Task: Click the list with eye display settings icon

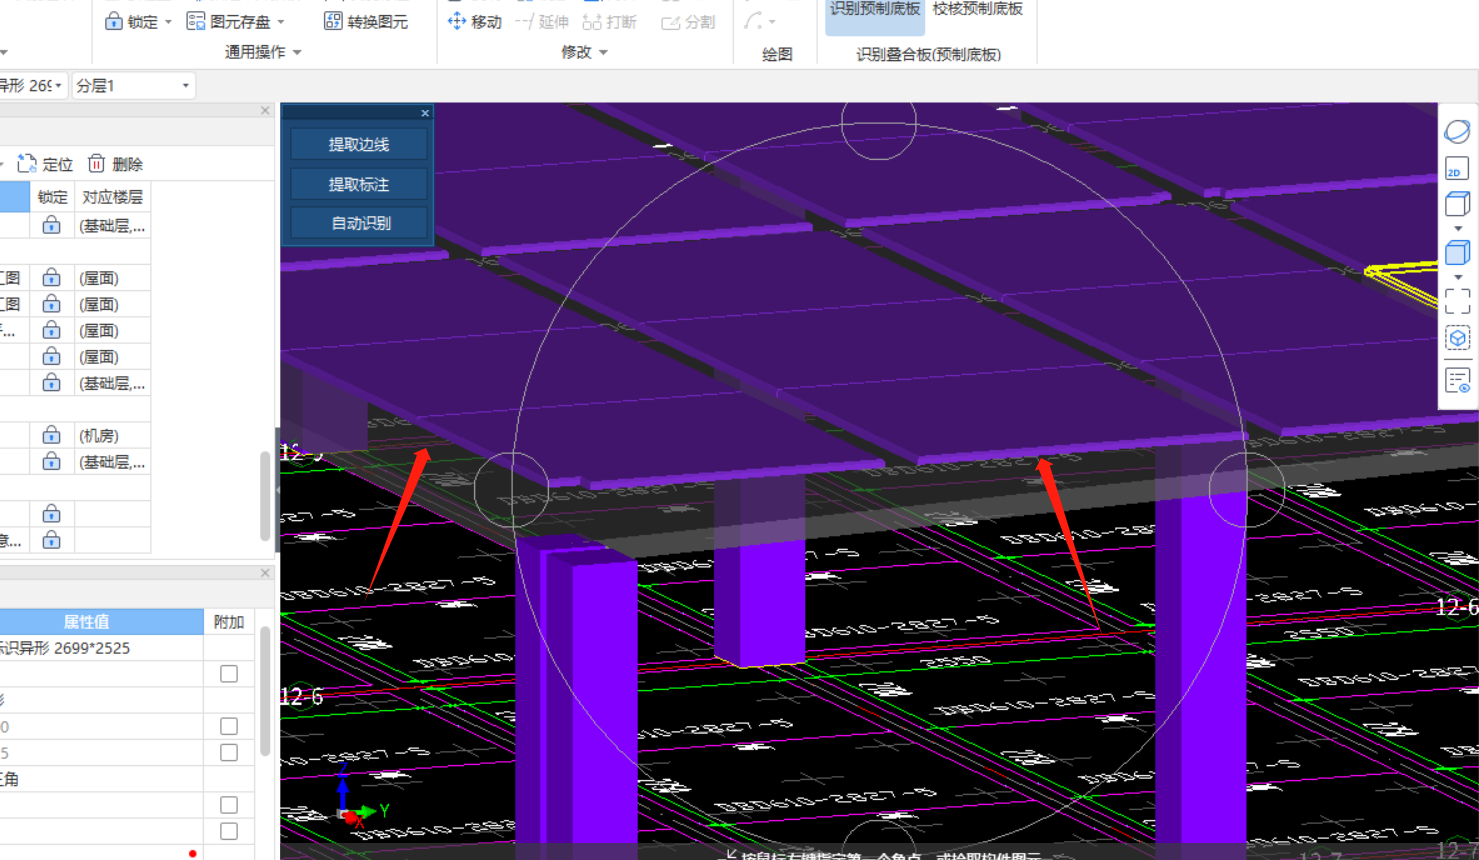Action: [1457, 381]
